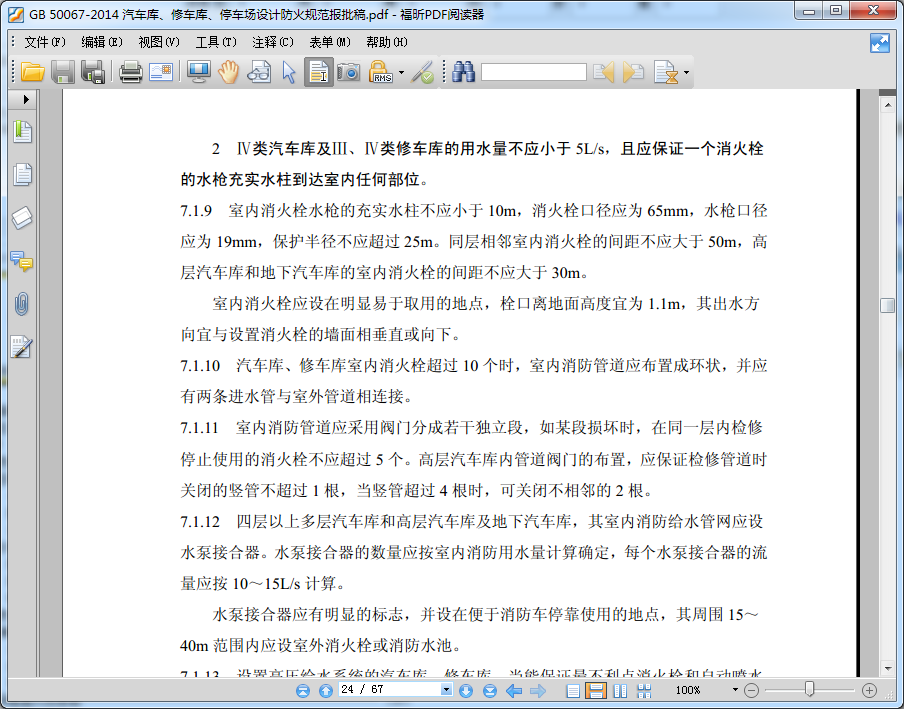Click the binoculars search icon
The image size is (904, 709).
click(x=463, y=72)
